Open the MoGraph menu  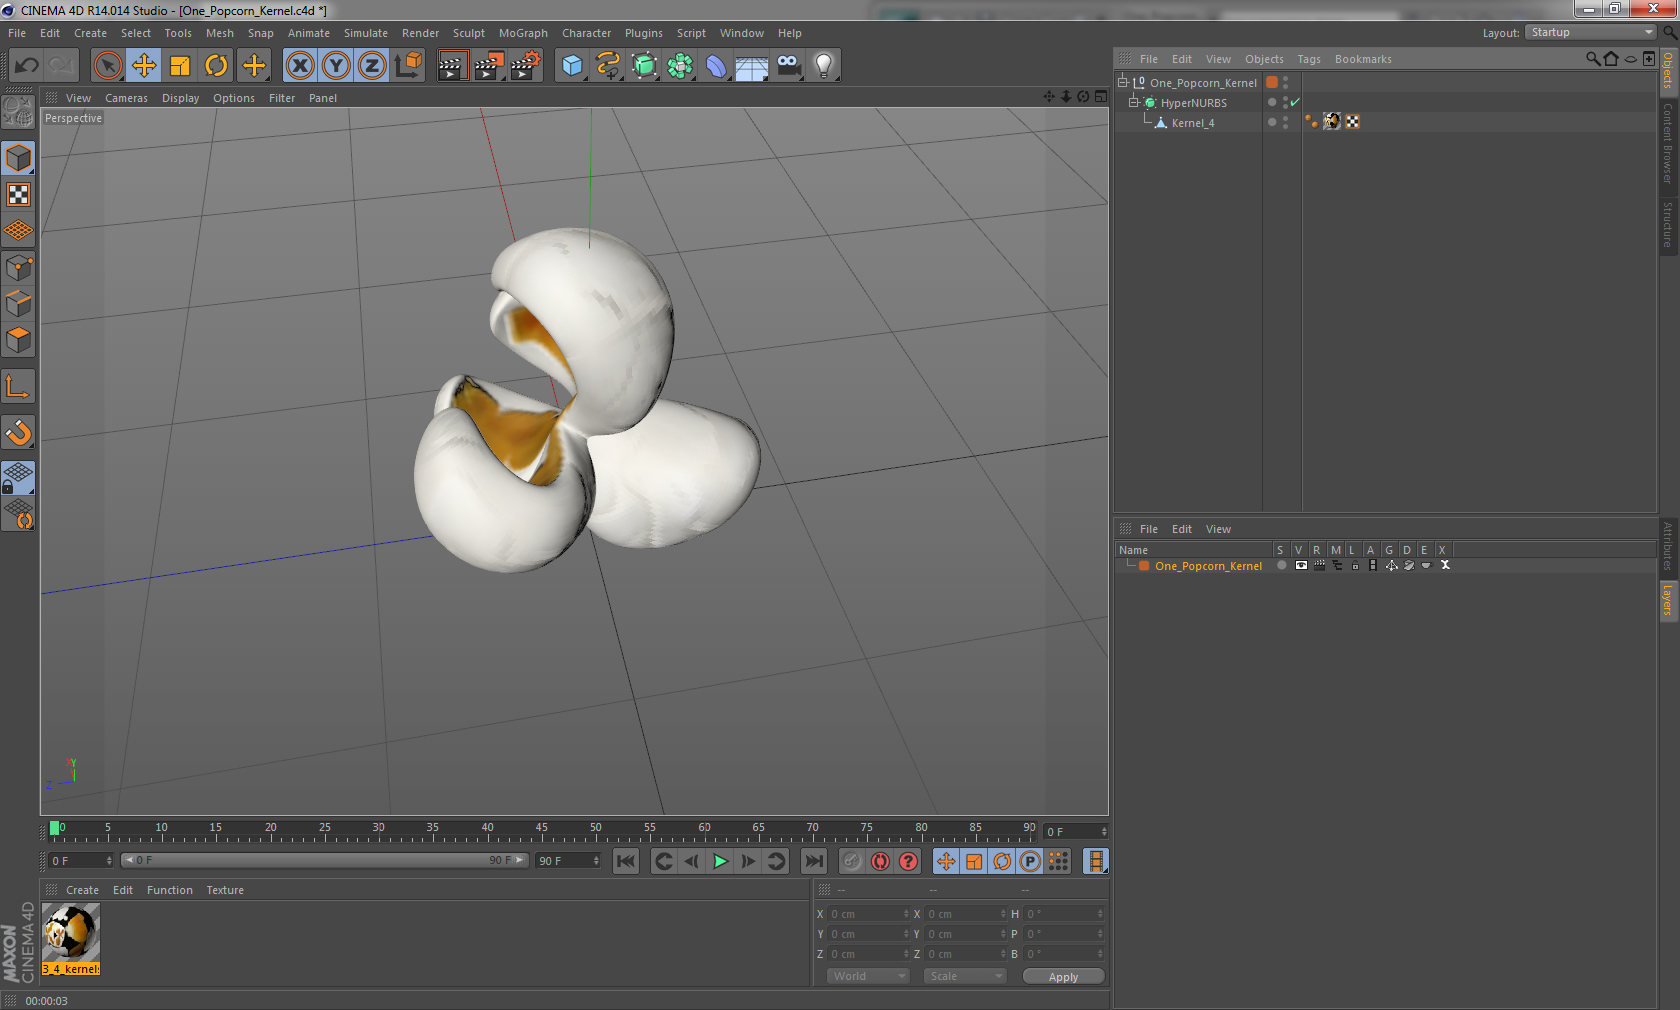tap(524, 33)
